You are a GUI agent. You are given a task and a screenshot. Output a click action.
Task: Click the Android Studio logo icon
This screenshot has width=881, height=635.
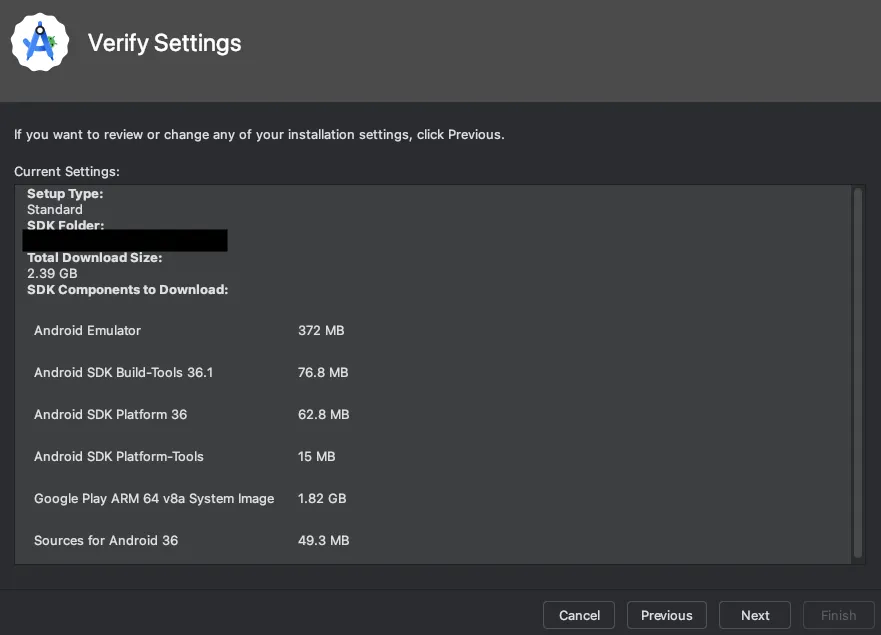coord(40,43)
